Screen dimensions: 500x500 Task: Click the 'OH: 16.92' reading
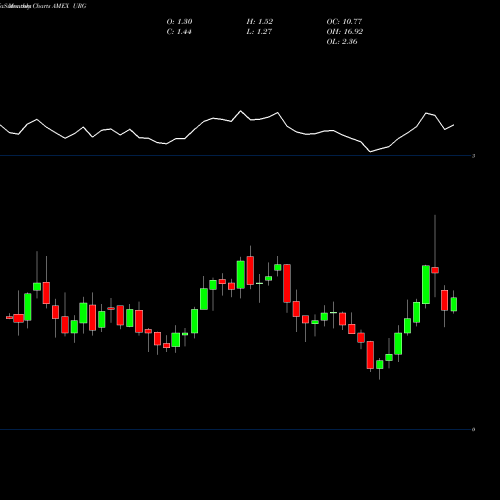point(345,32)
